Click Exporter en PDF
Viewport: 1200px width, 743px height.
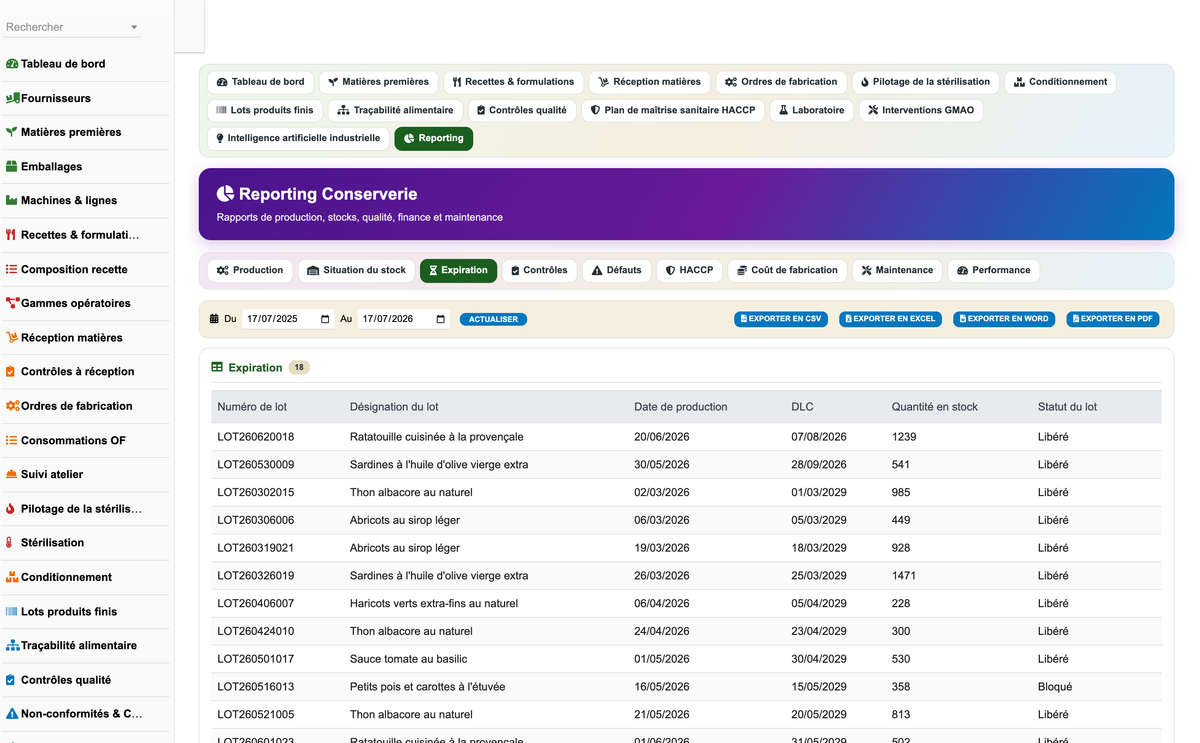coord(1113,319)
